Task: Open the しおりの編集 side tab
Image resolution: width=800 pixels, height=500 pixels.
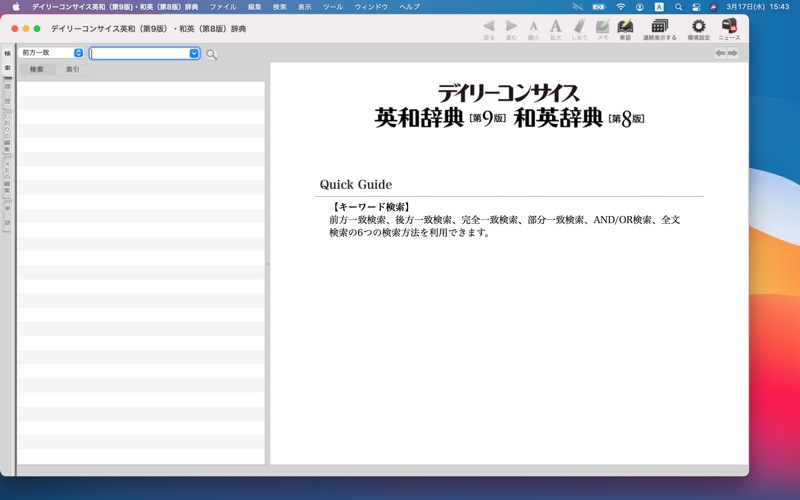Action: point(8,130)
